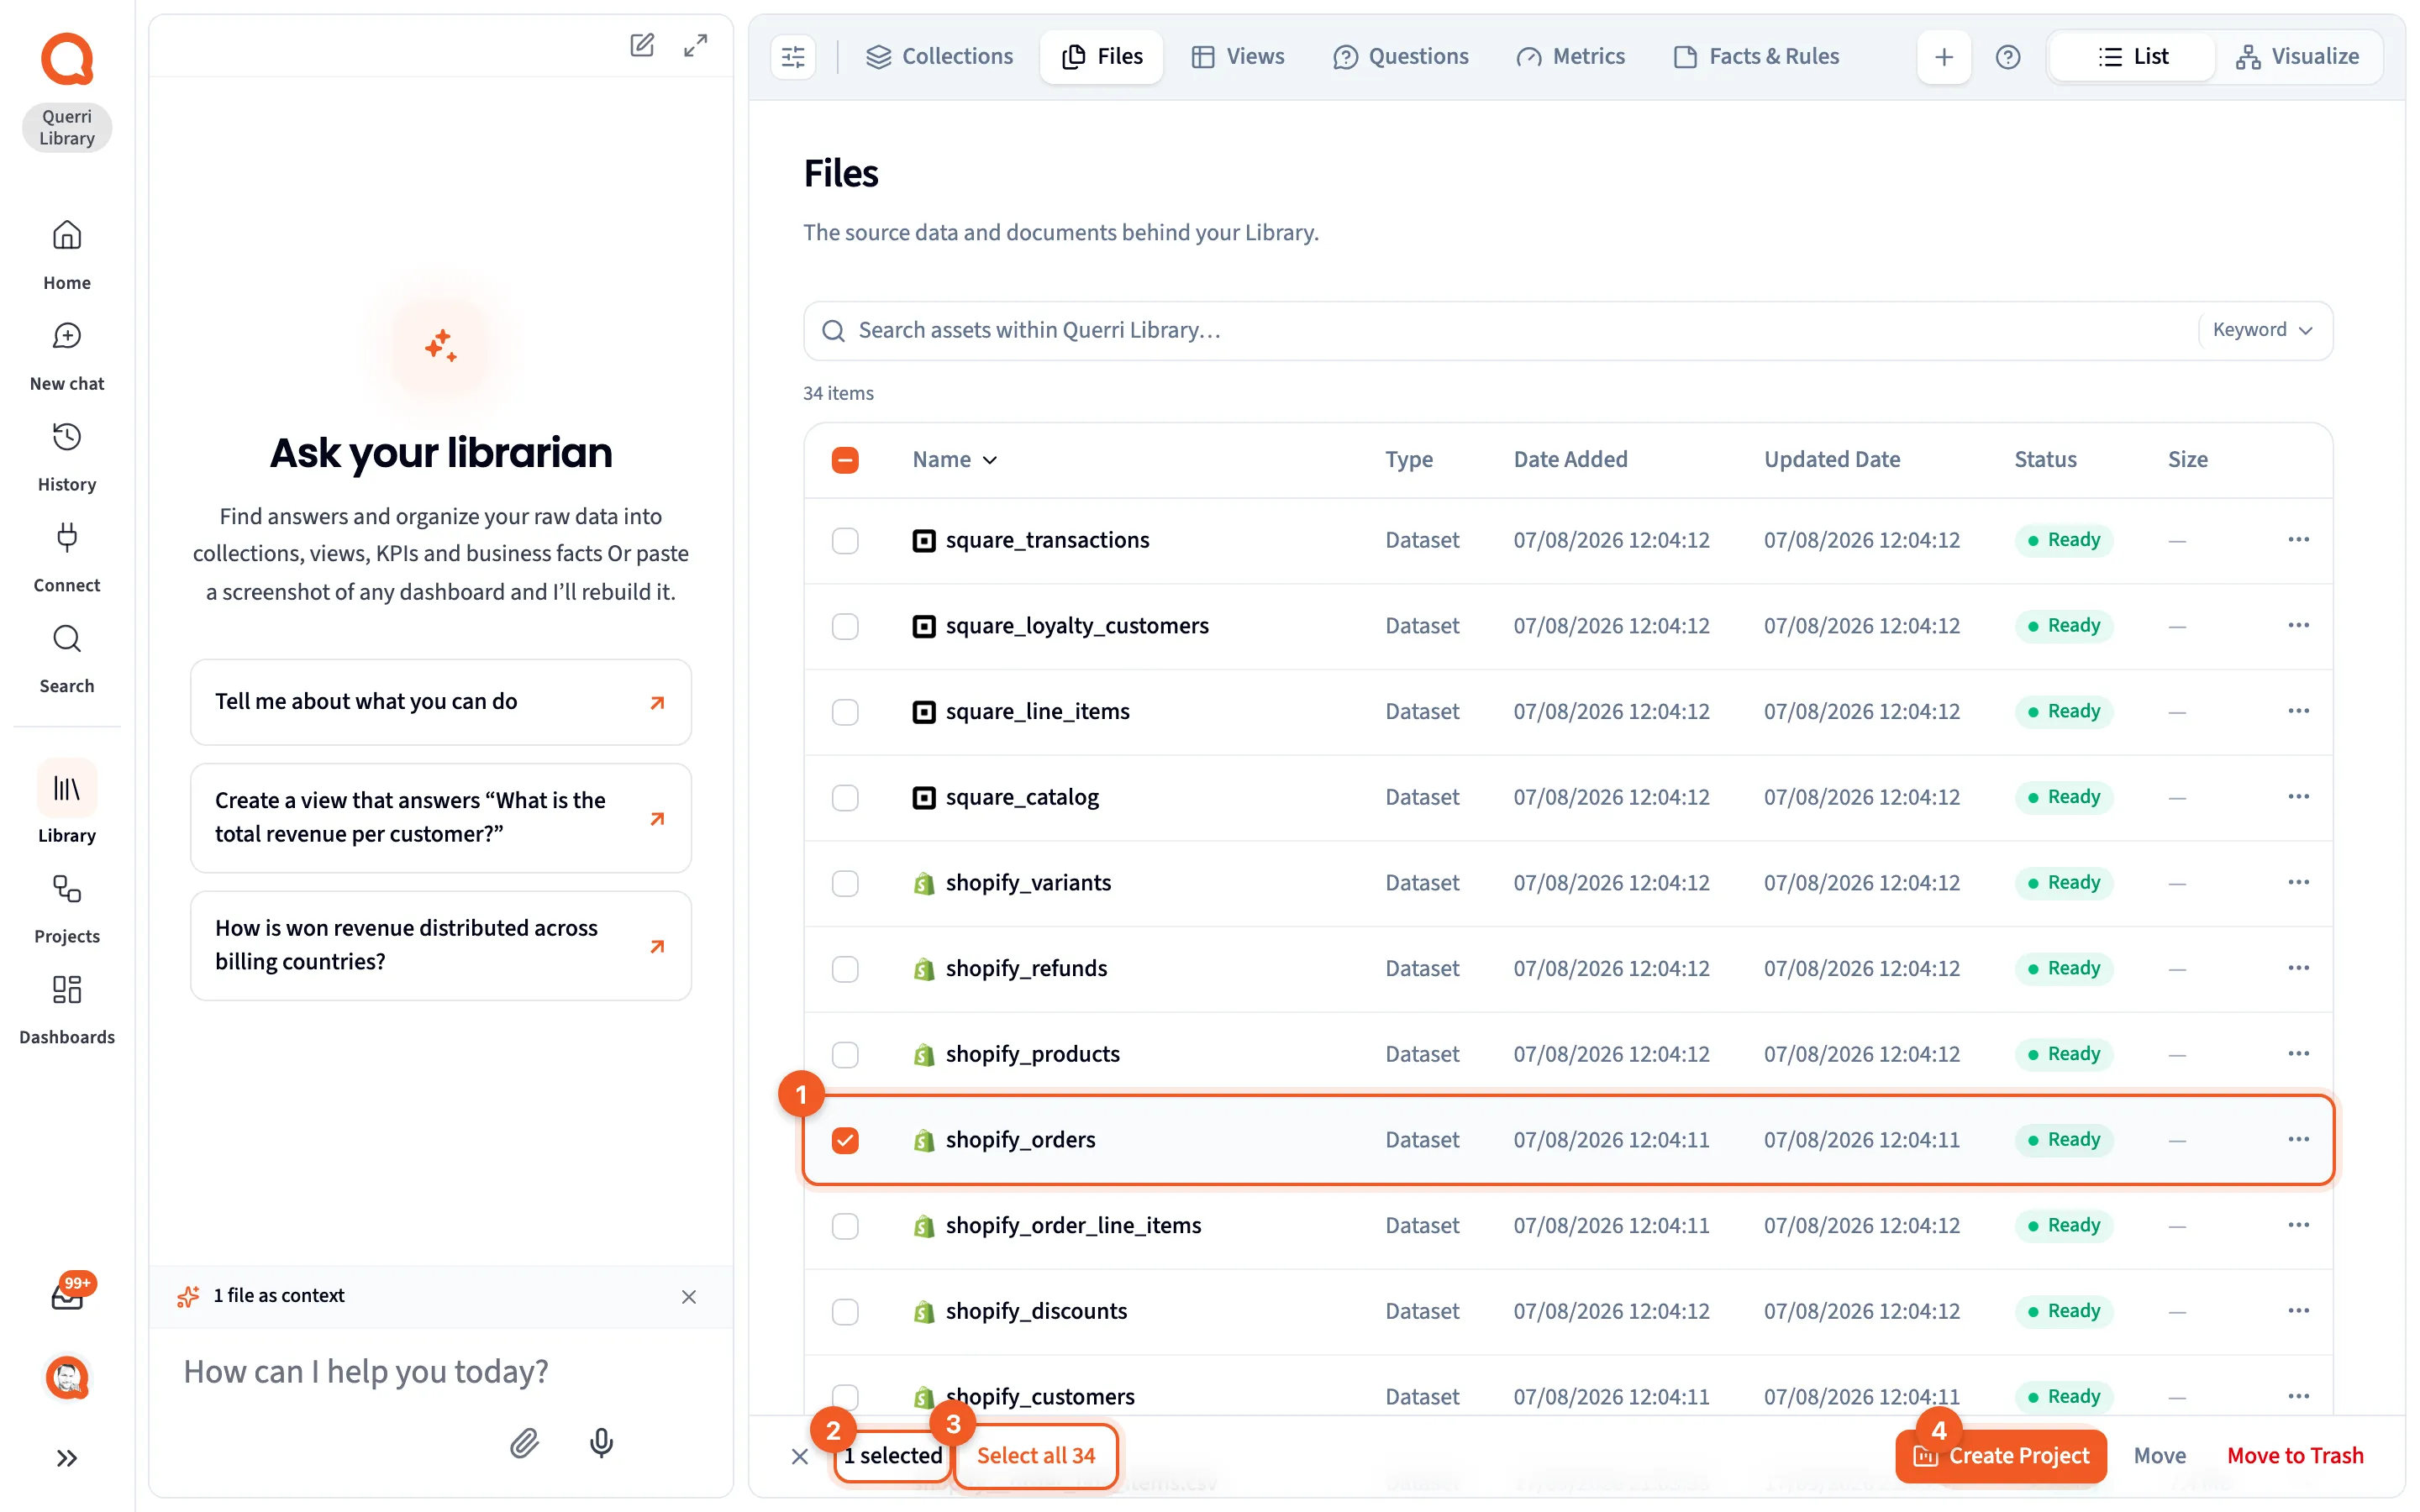The image size is (2420, 1512).
Task: Activate the microphone voice input
Action: (601, 1442)
